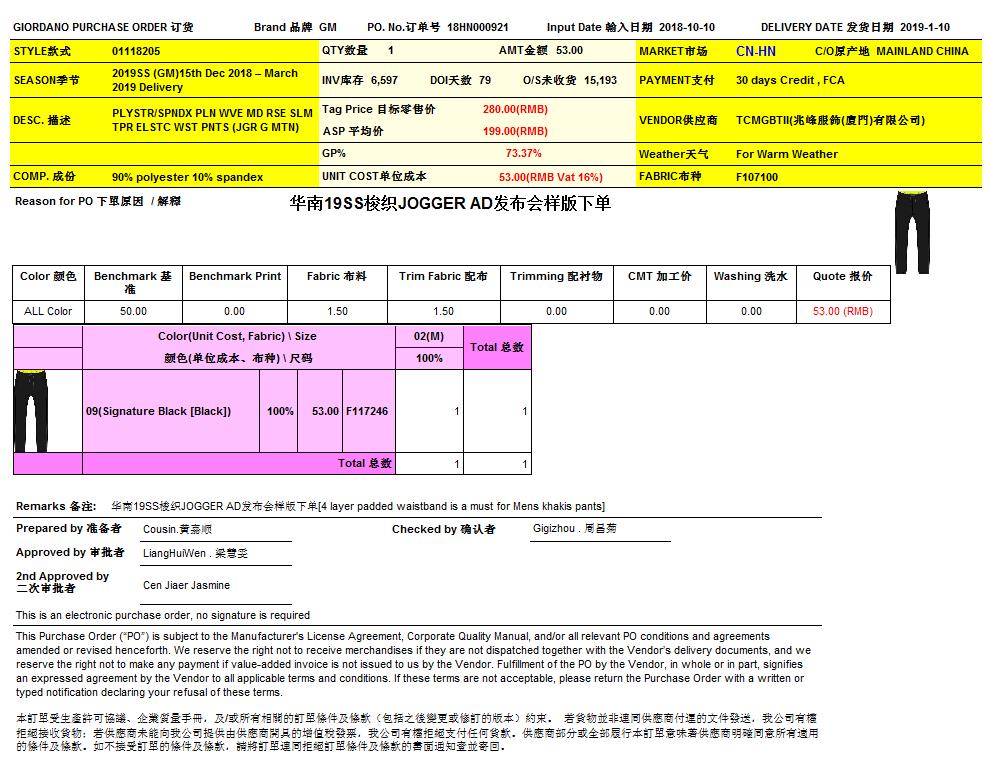Select the style number 01118205
Viewport: 990px width, 775px height.
(x=136, y=51)
